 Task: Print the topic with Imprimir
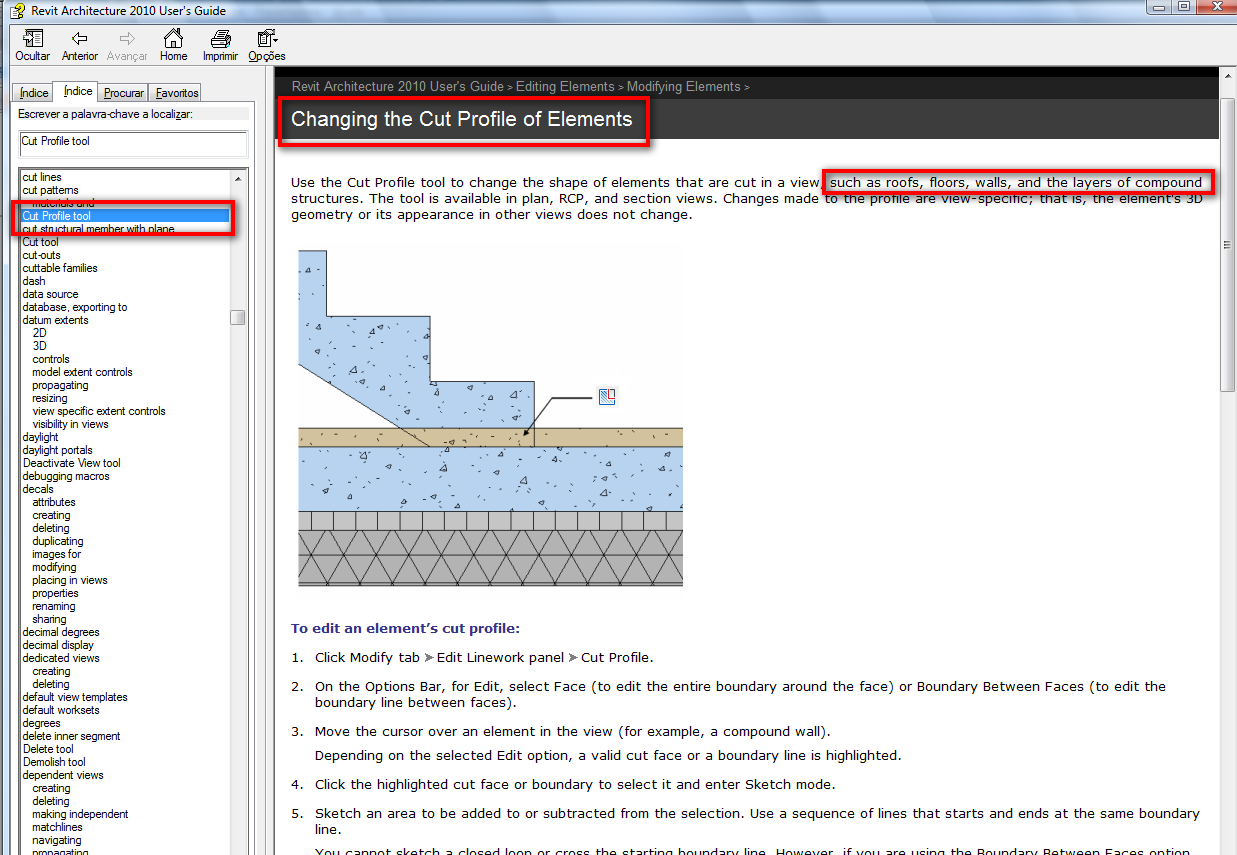(220, 39)
